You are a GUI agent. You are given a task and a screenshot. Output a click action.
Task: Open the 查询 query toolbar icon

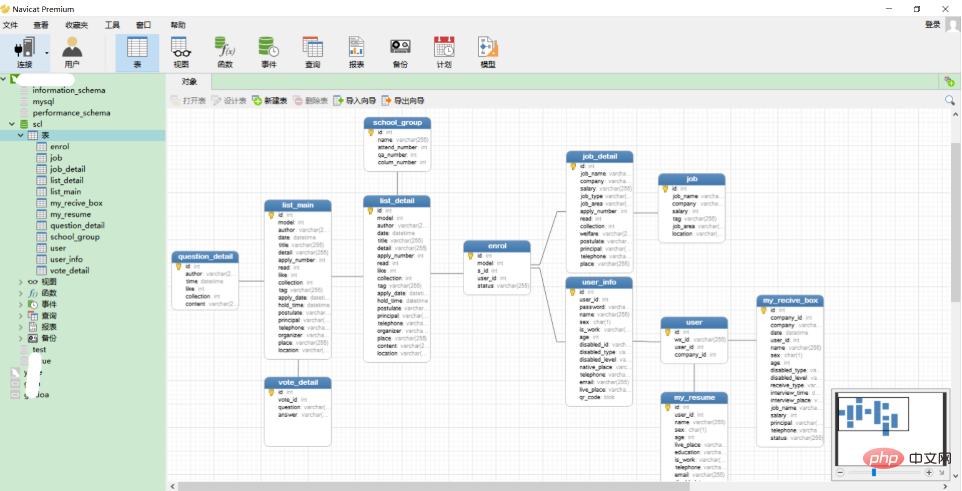coord(312,53)
